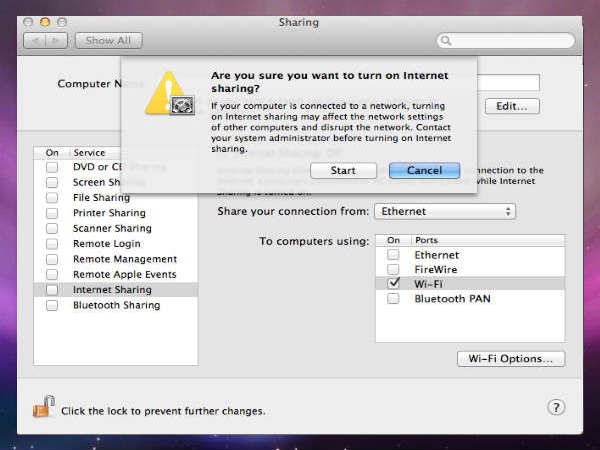This screenshot has width=600, height=450.
Task: Click the Edit button for computer name
Action: [512, 106]
